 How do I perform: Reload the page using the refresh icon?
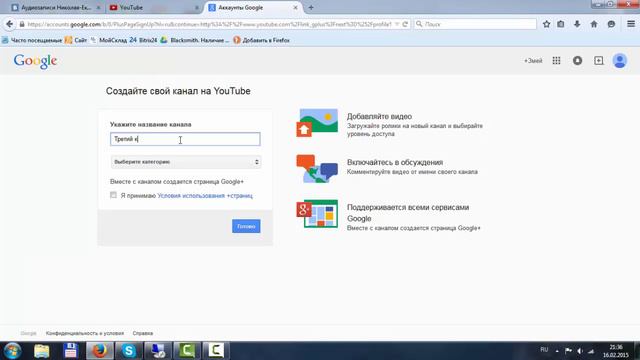pyautogui.click(x=405, y=24)
